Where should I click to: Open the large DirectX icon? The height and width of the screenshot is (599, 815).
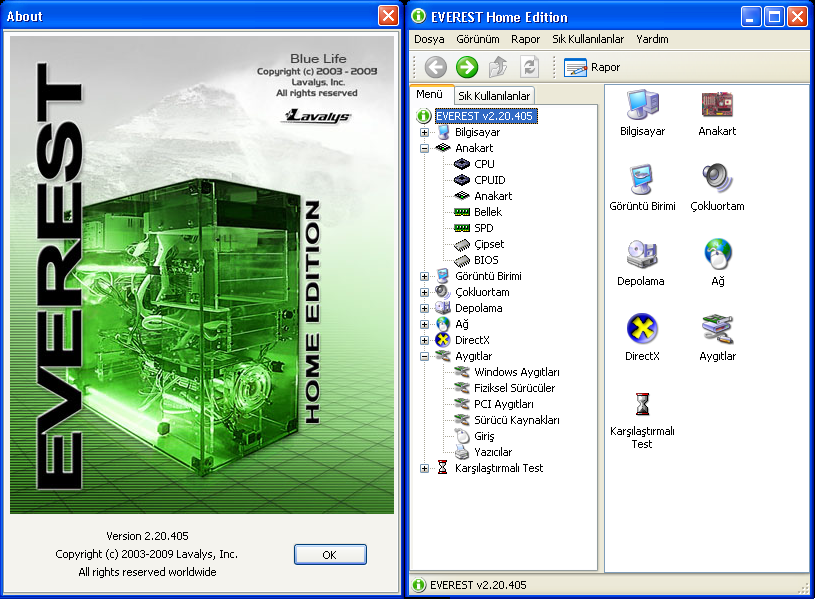(x=642, y=337)
